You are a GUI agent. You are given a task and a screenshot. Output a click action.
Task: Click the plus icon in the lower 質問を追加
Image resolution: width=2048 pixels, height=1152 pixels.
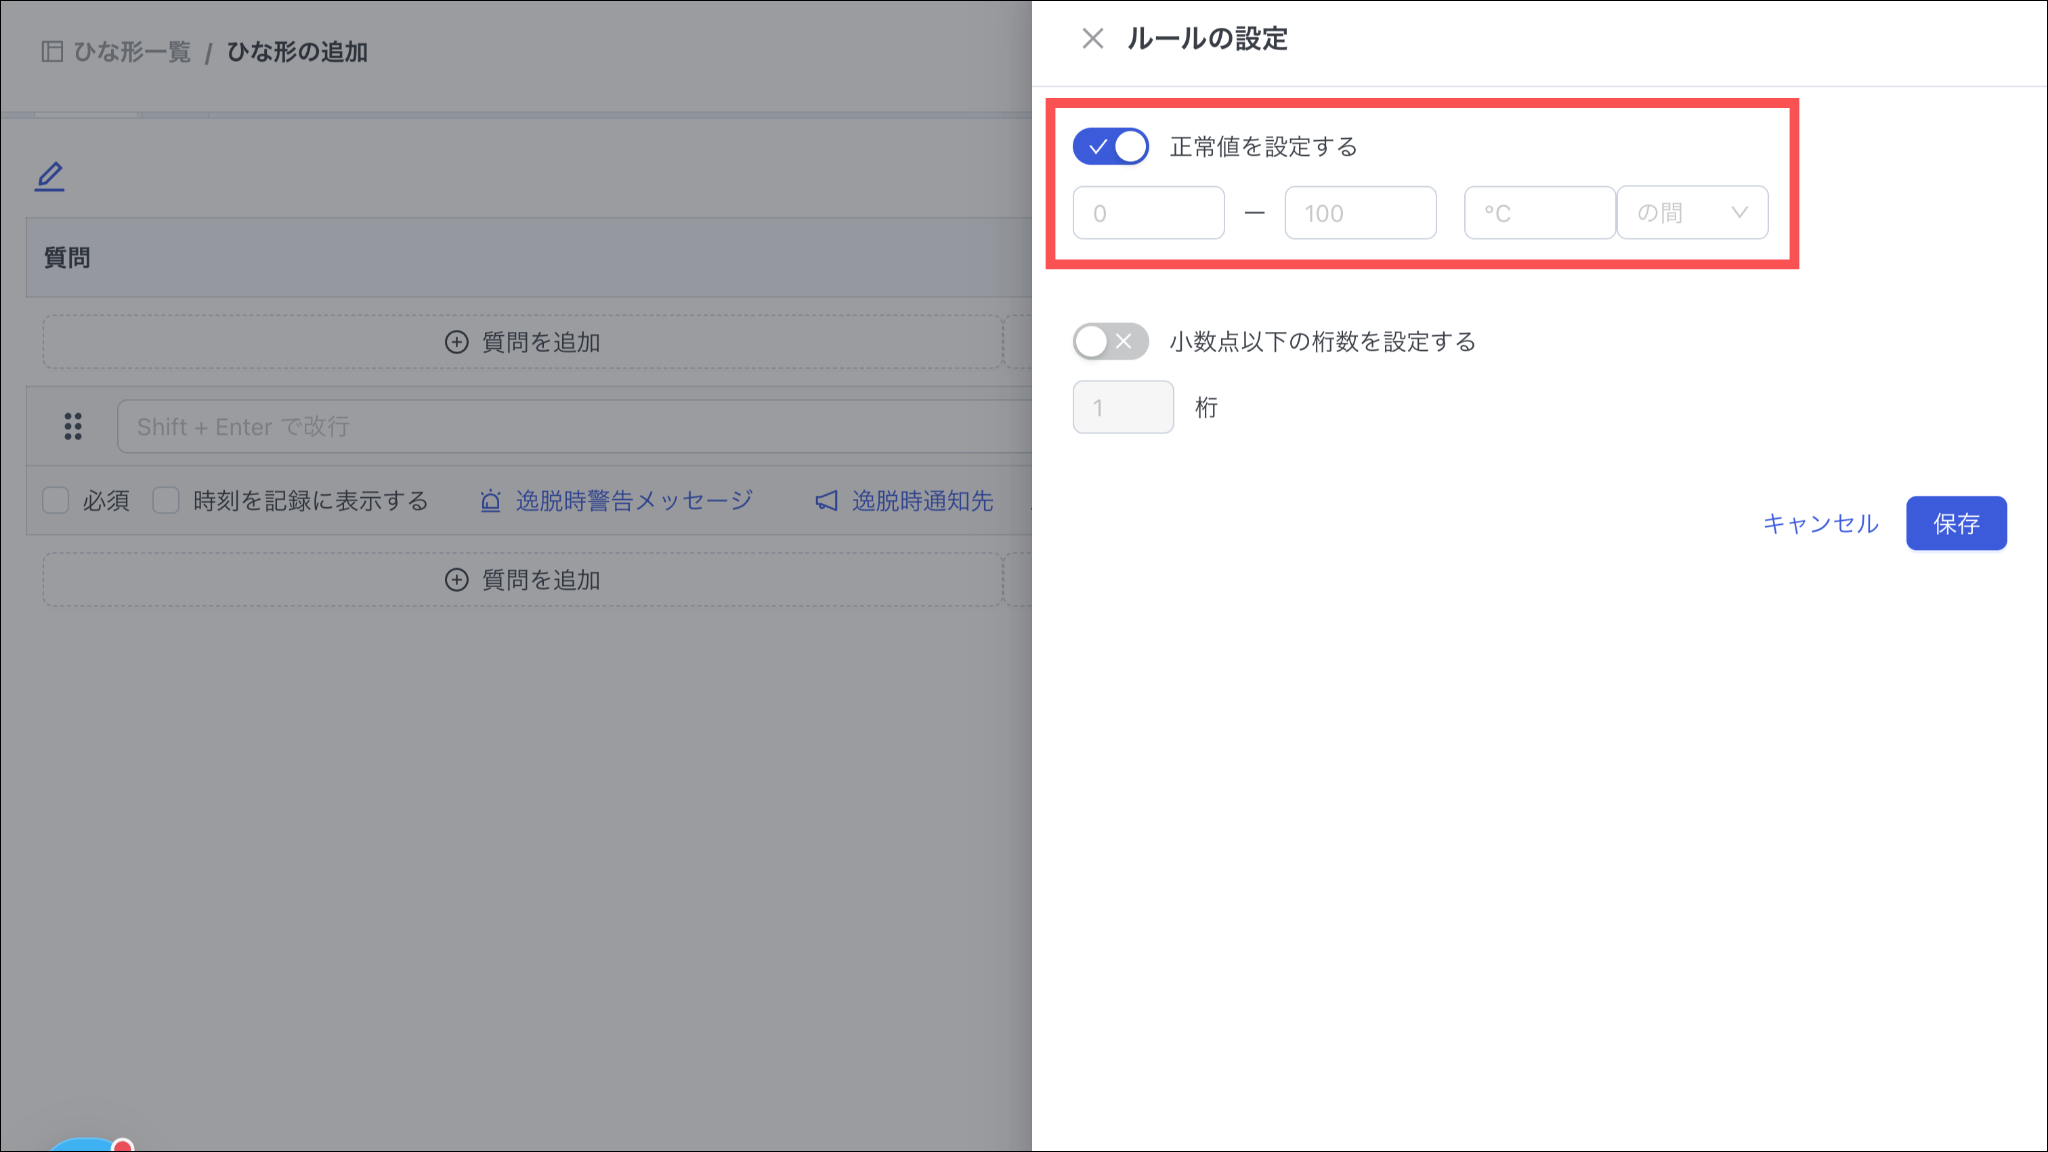456,580
